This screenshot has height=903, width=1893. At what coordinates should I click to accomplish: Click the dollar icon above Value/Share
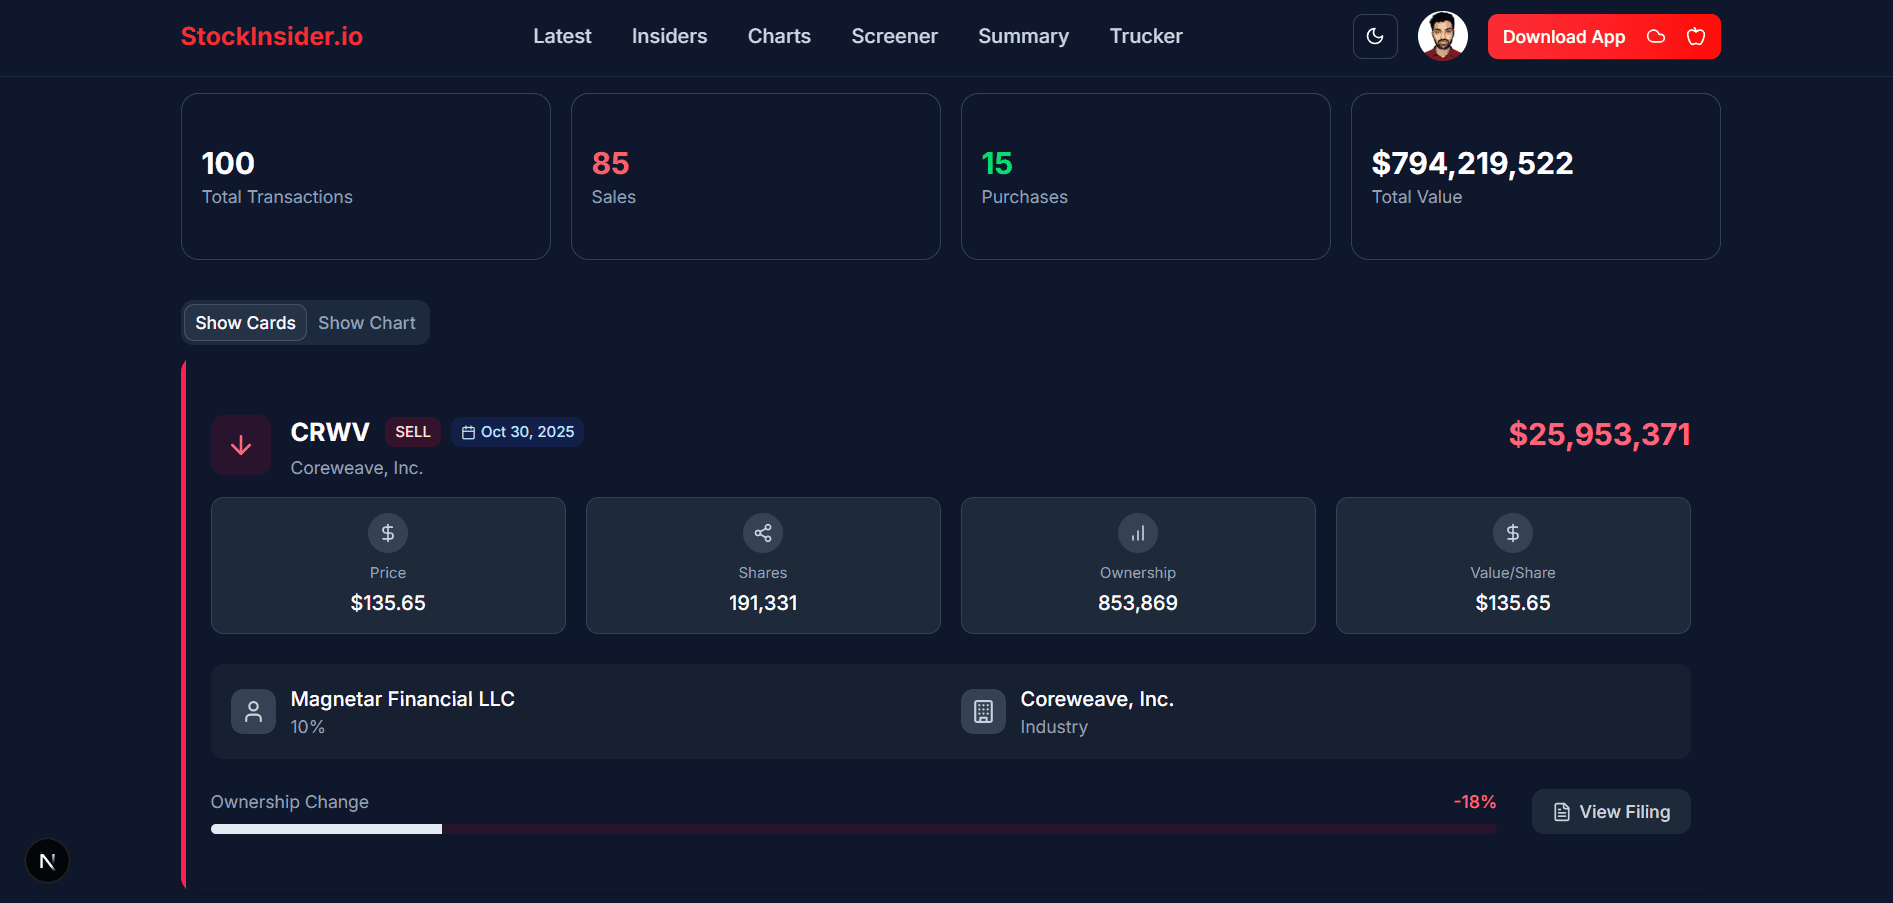[x=1512, y=533]
